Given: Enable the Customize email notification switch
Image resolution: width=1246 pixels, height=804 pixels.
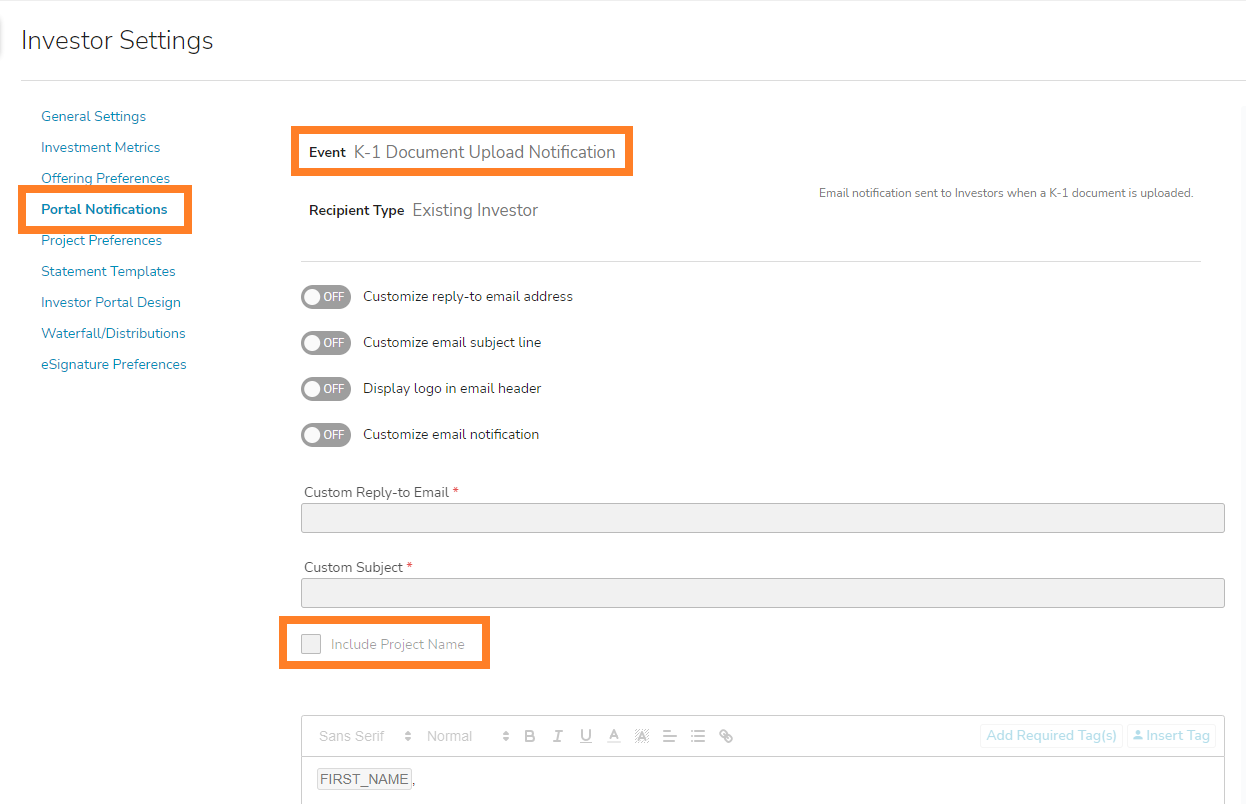Looking at the screenshot, I should pos(326,435).
